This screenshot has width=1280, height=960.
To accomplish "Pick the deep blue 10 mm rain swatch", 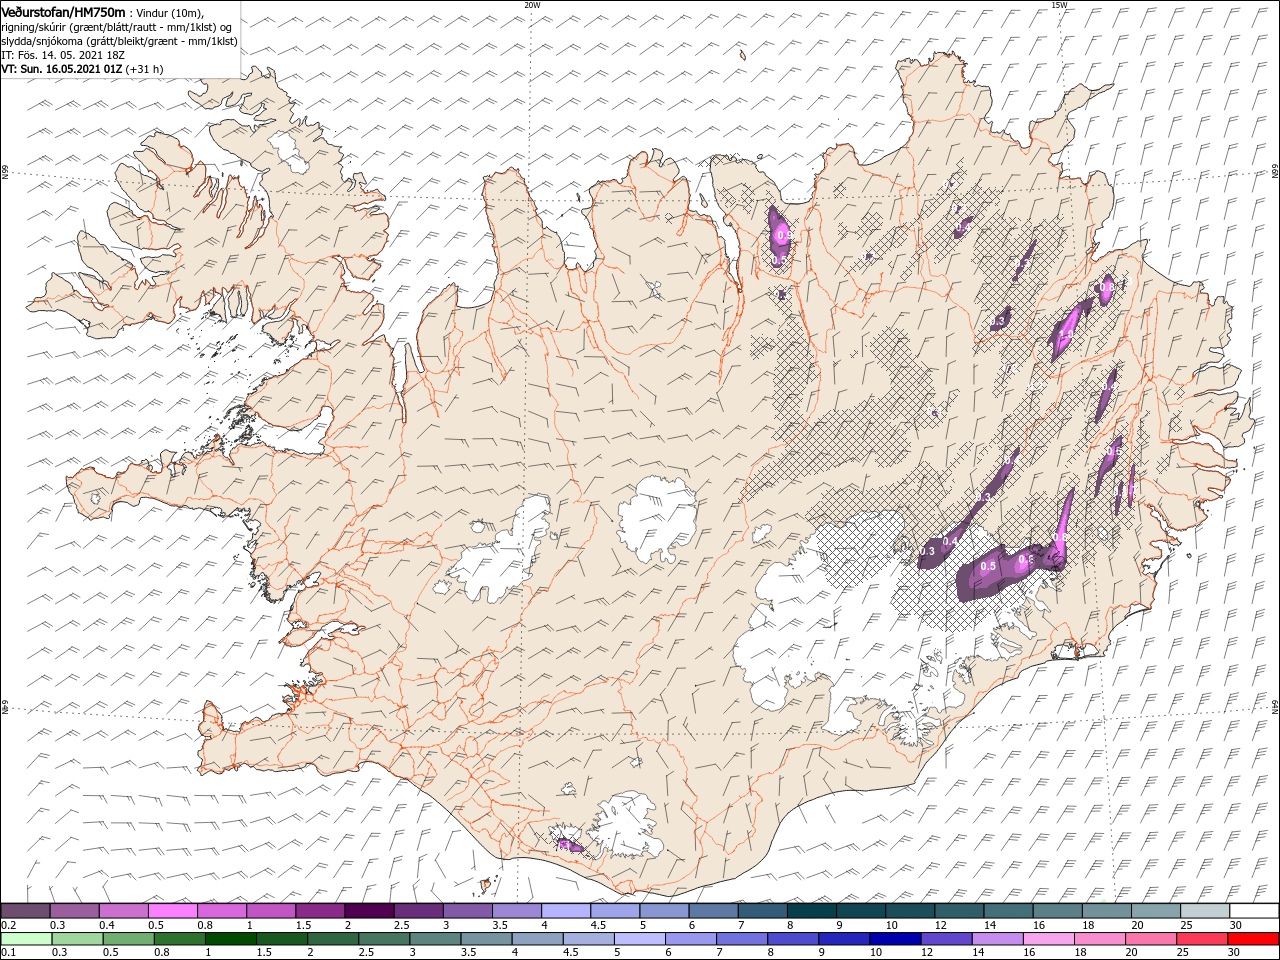I will point(895,939).
